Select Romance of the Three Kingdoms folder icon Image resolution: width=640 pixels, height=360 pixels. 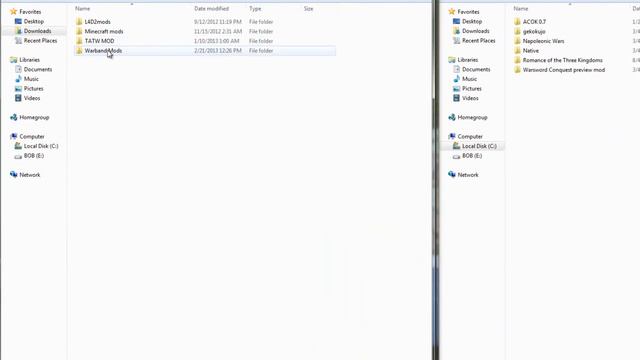[x=518, y=60]
